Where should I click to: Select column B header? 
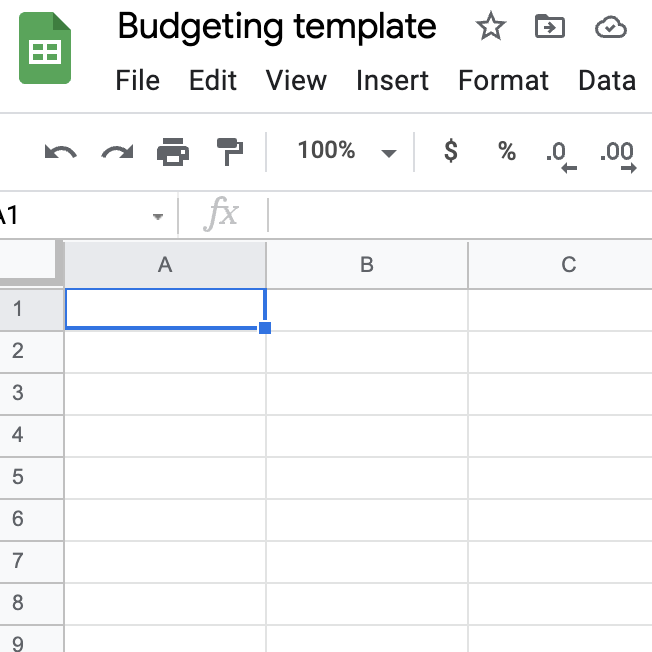tap(367, 265)
